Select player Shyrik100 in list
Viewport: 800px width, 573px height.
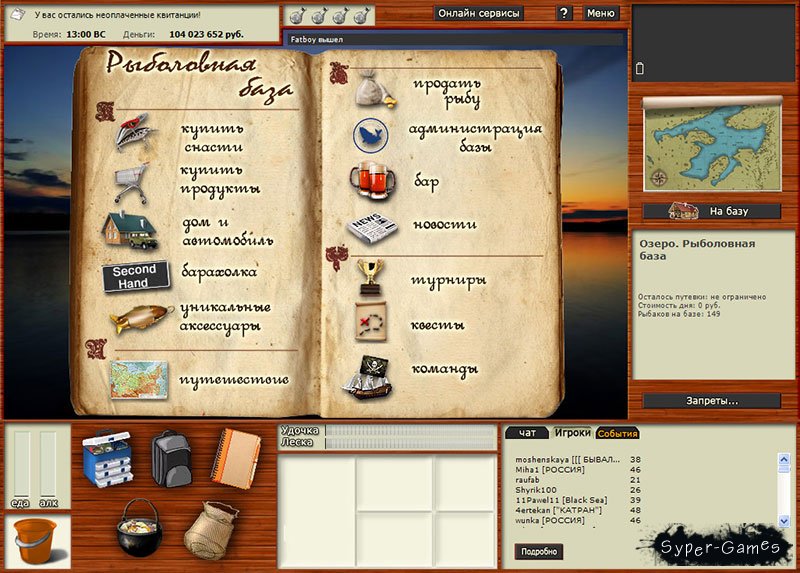click(578, 490)
